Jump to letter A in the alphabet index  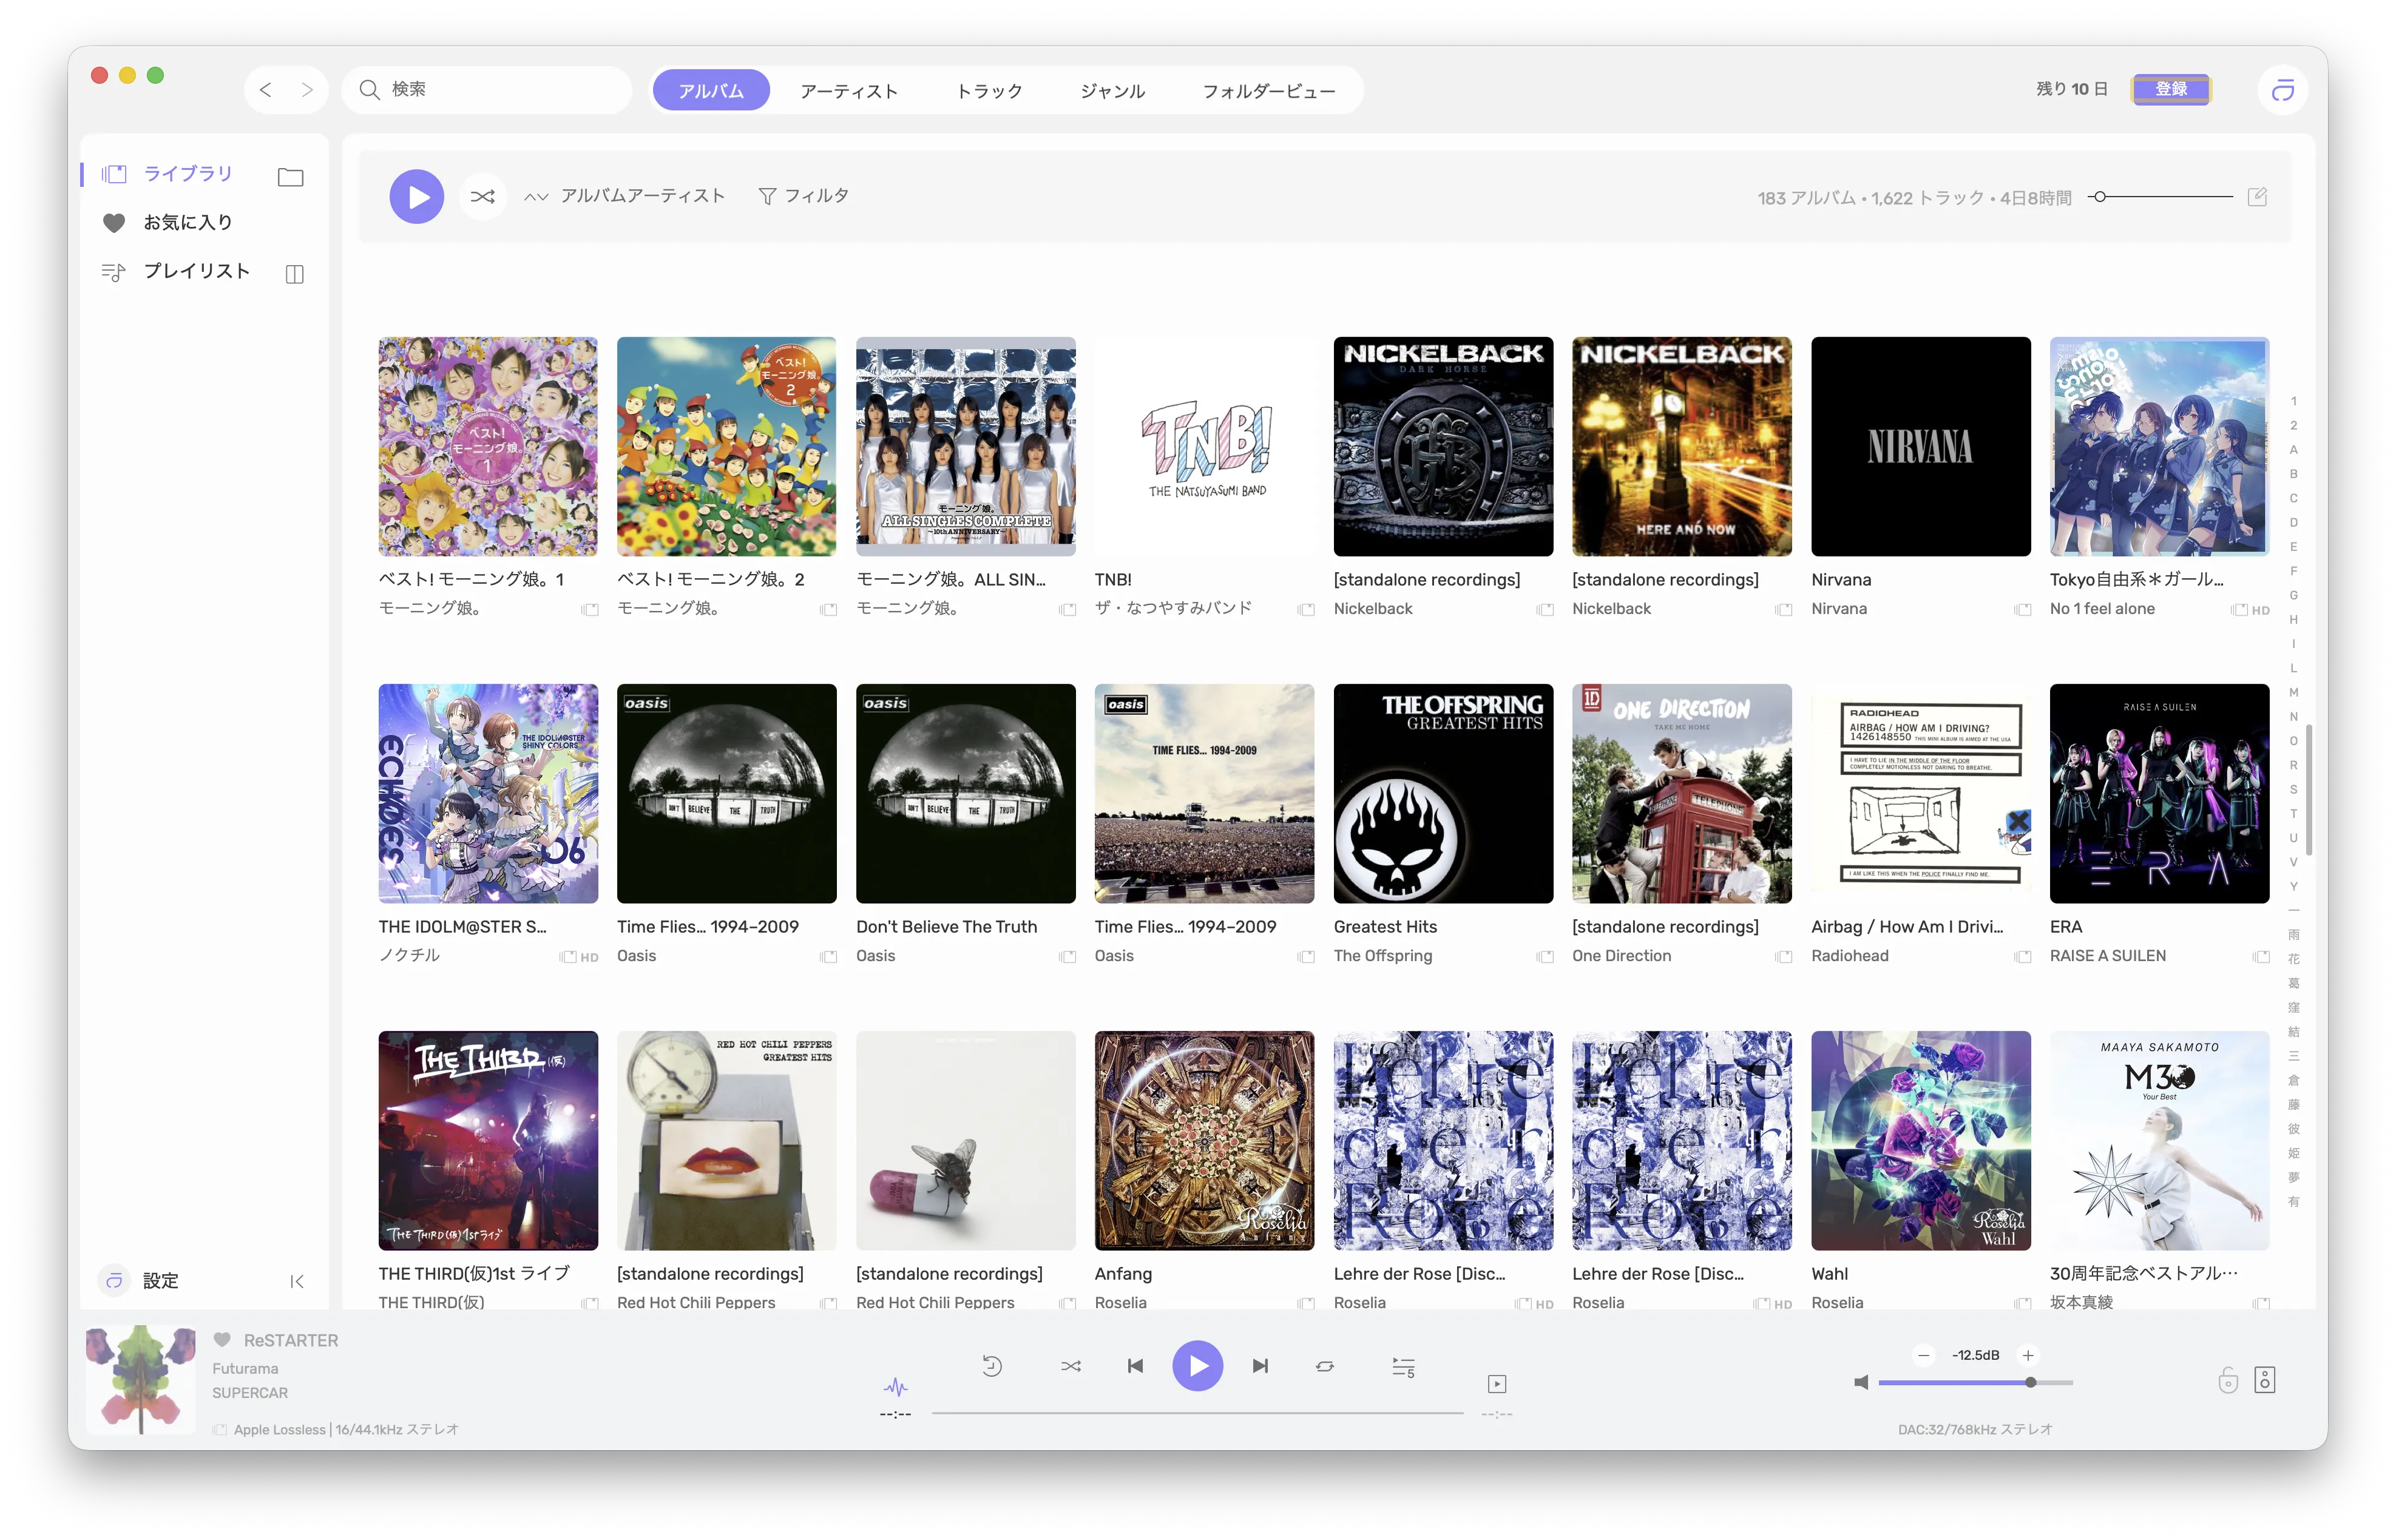click(x=2294, y=450)
